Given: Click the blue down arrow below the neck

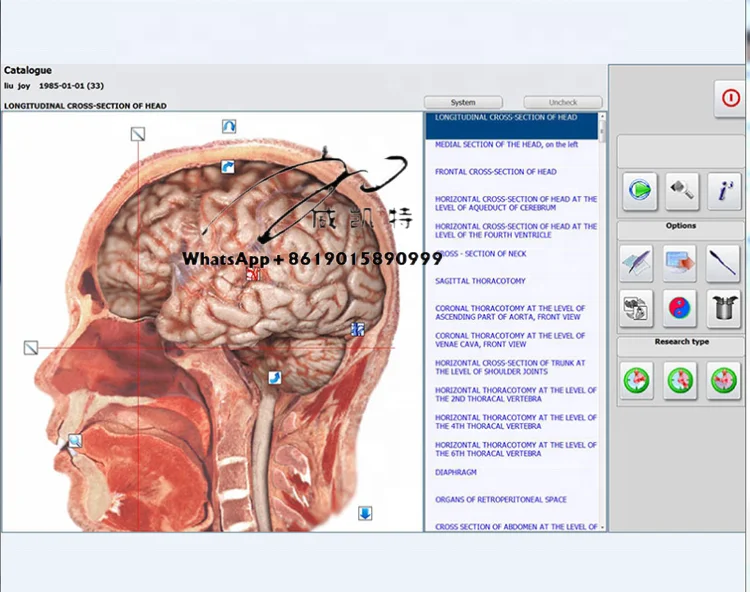Looking at the screenshot, I should [x=365, y=514].
